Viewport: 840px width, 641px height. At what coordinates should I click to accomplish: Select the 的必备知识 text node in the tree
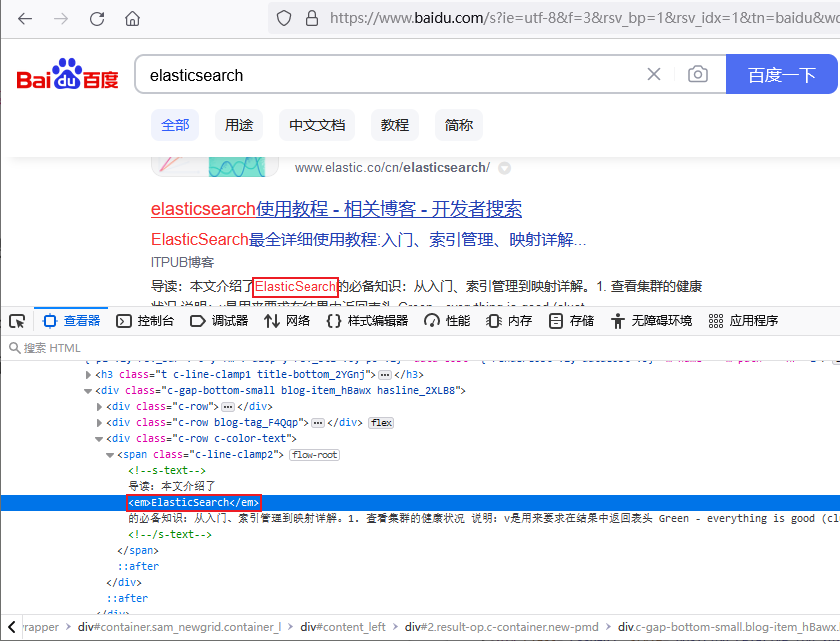point(484,518)
